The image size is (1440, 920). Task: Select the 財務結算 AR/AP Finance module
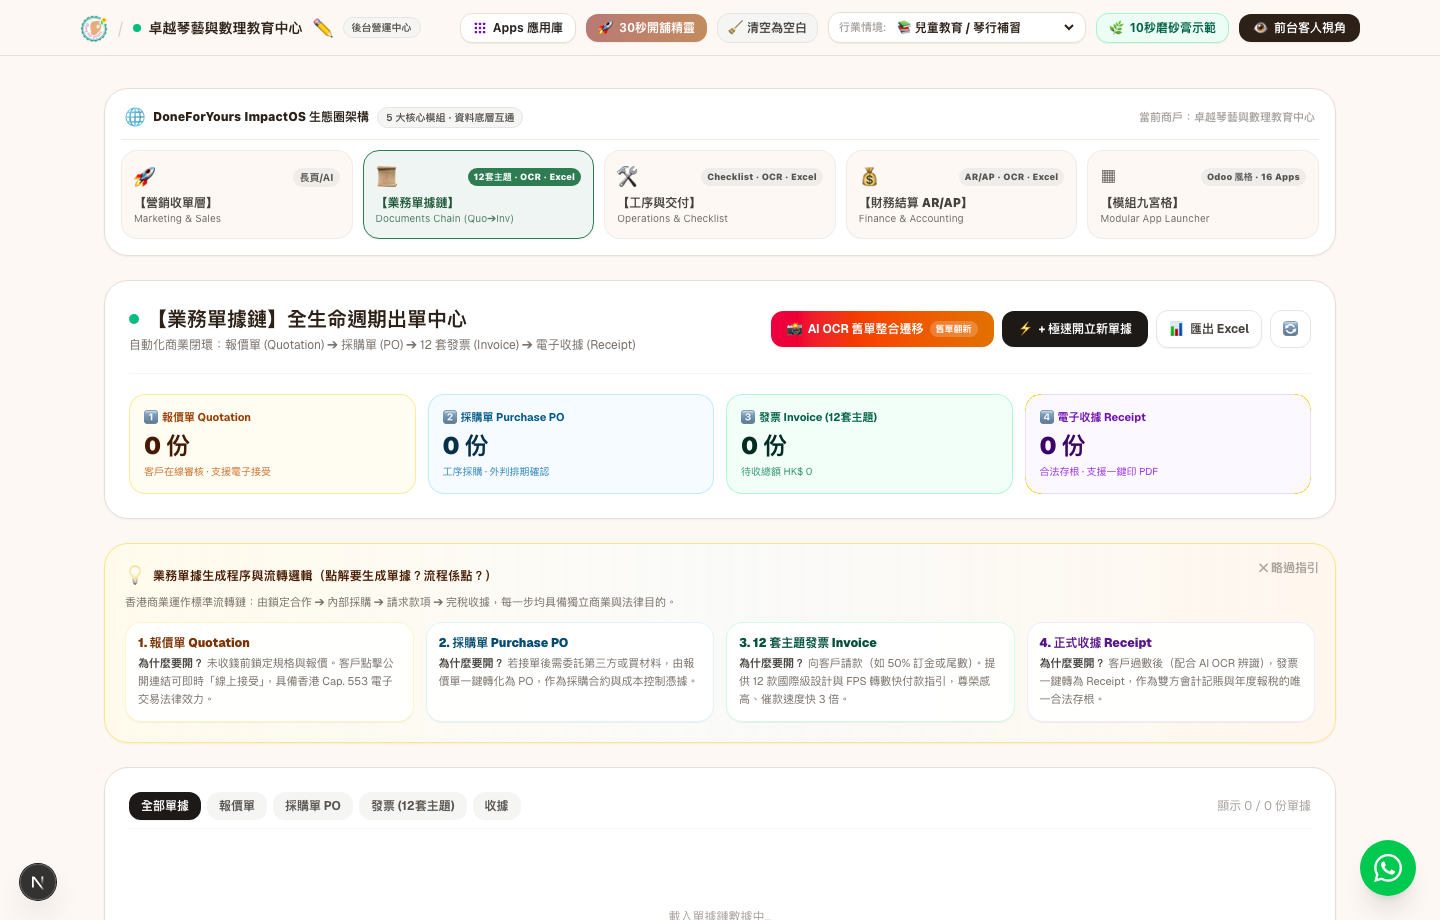pos(961,195)
